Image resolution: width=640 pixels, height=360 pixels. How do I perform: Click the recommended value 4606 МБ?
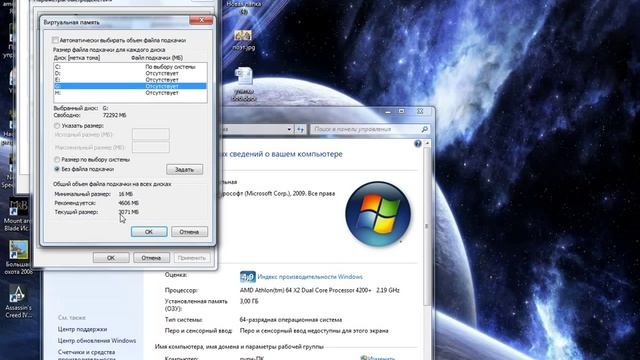pos(128,203)
